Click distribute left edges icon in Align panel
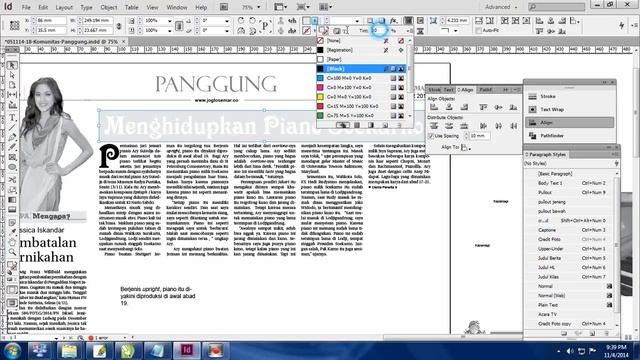The height and width of the screenshot is (360, 640). [x=483, y=126]
